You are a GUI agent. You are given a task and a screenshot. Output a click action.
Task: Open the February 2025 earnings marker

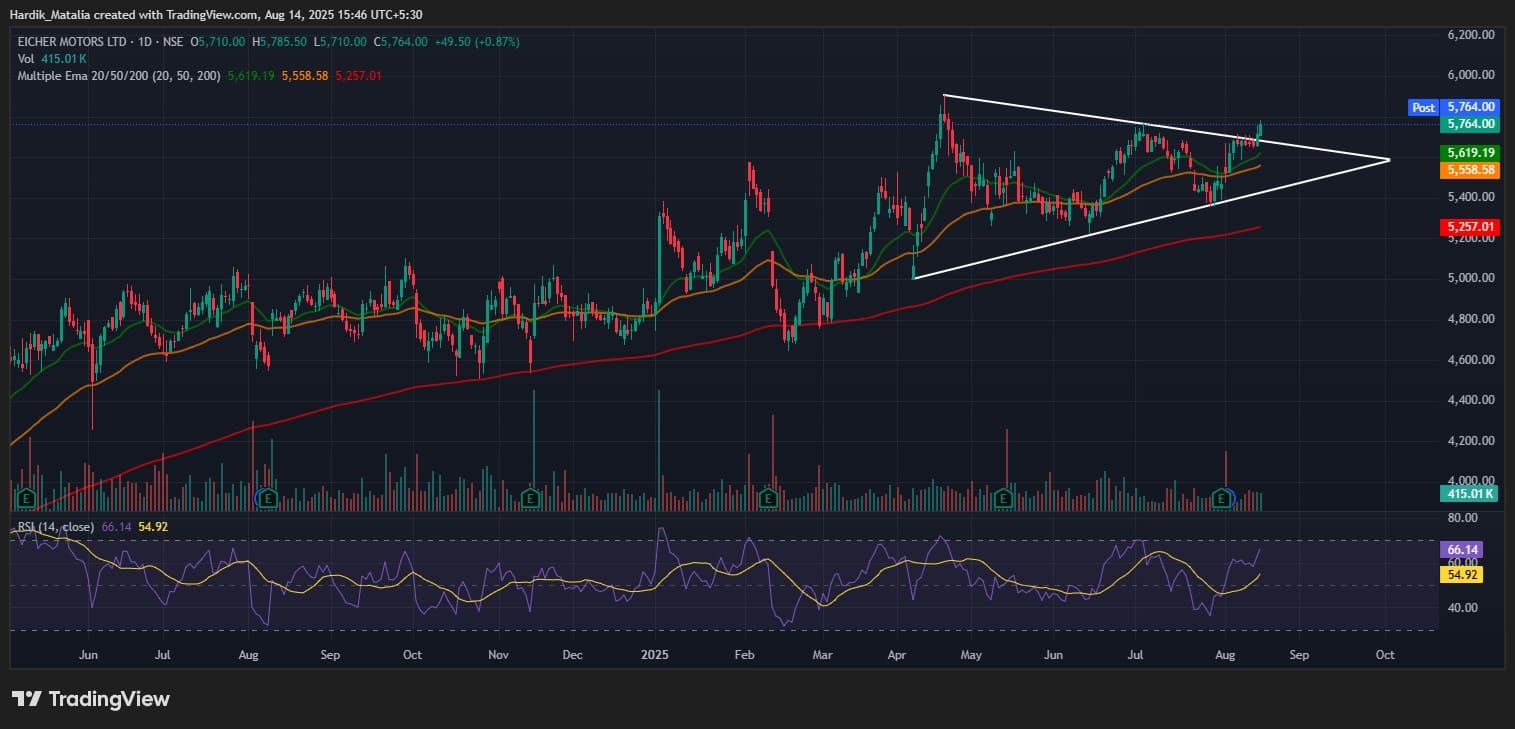tap(768, 497)
